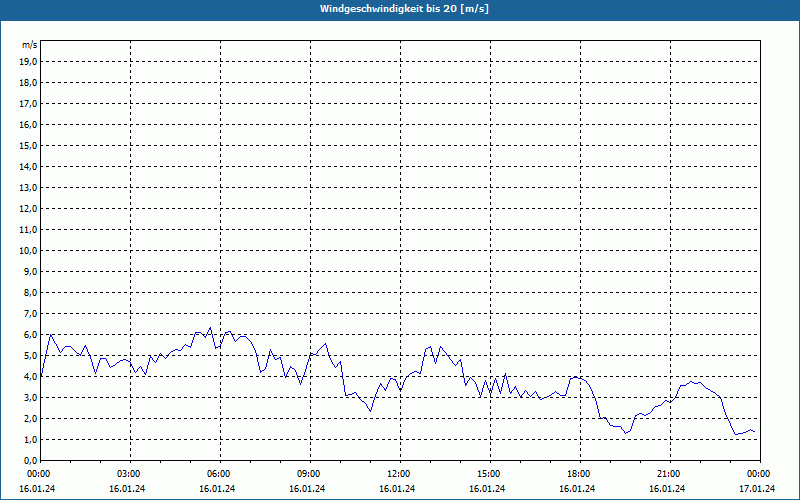
Task: Click the line minimum near 23:15
Action: tap(736, 434)
